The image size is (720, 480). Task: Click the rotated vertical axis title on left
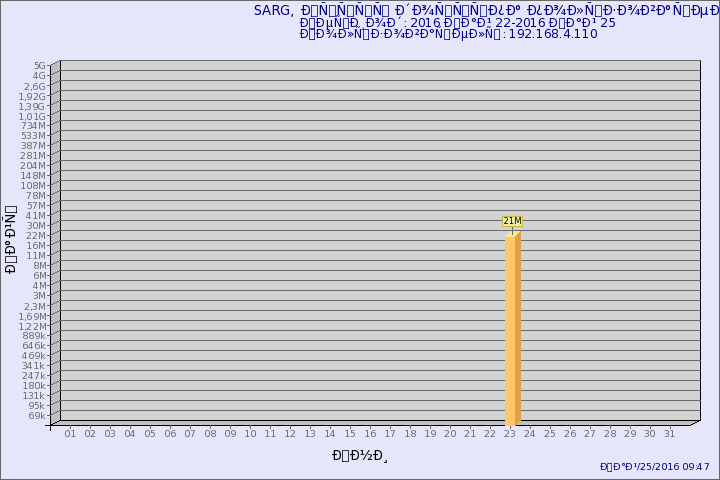[x=11, y=240]
